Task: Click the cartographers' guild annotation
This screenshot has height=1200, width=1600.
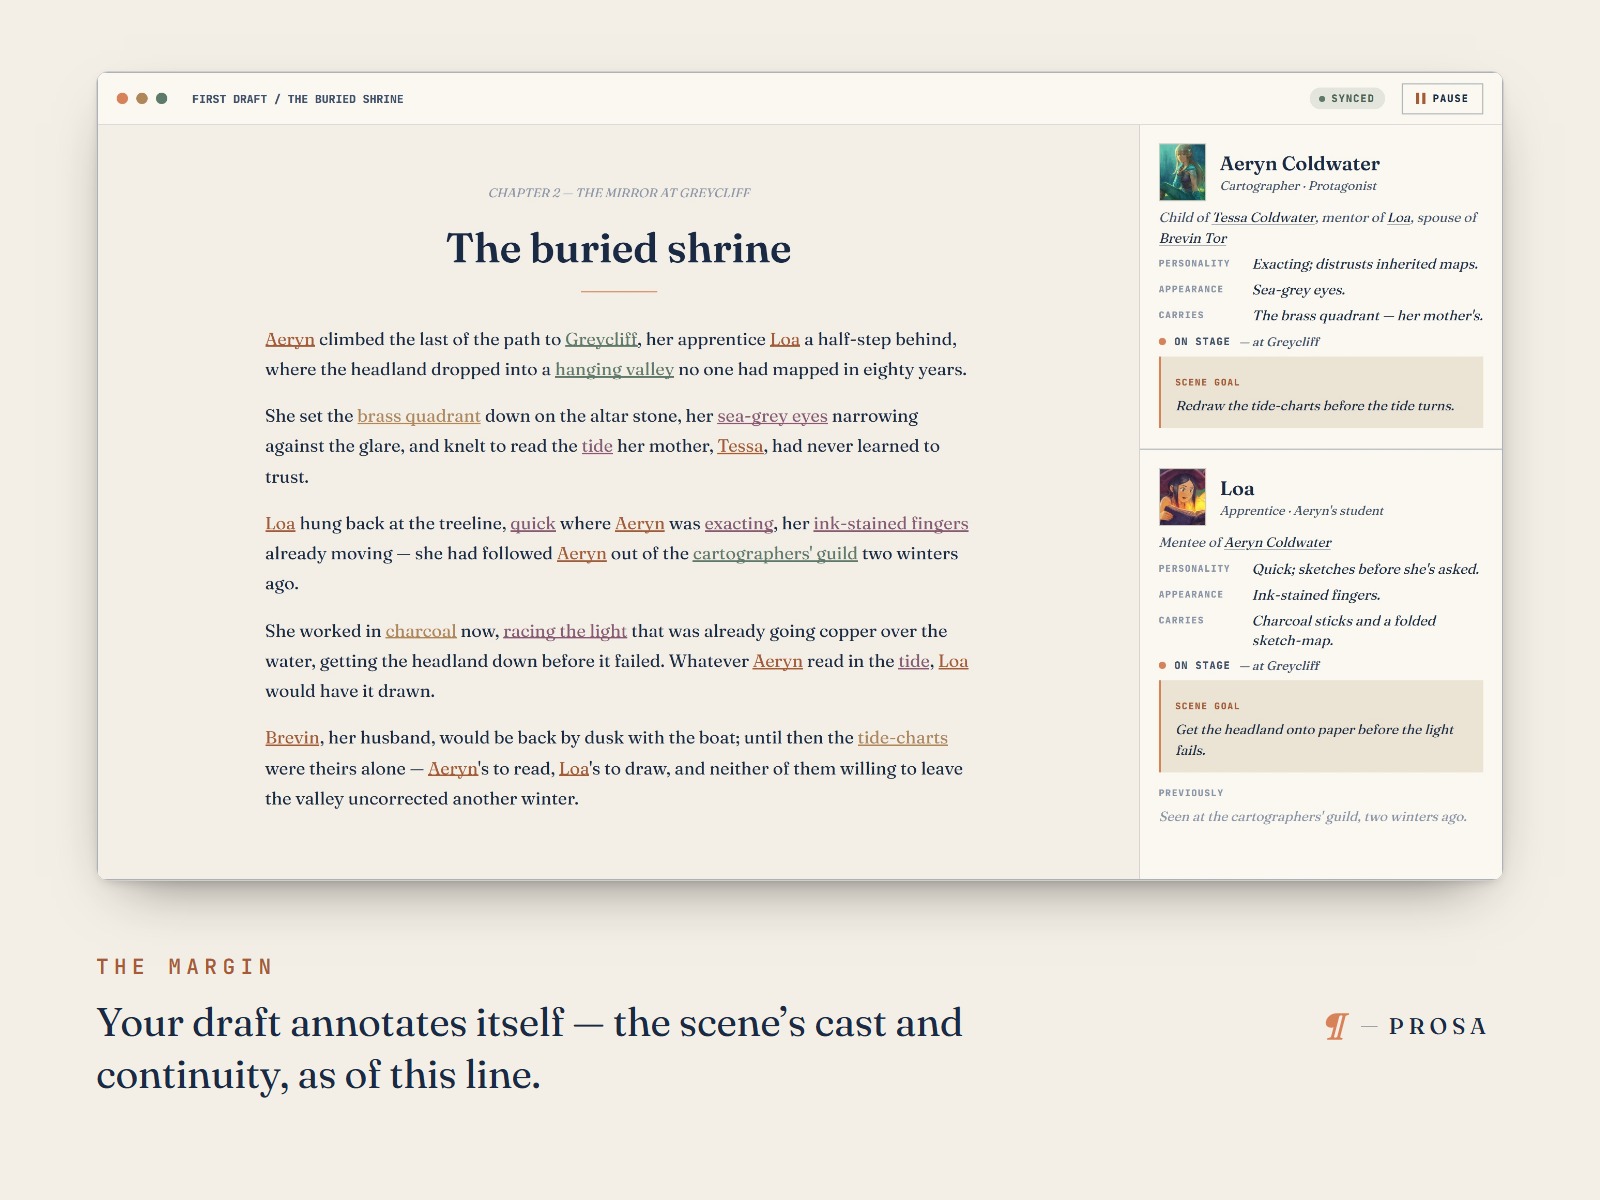Action: point(775,553)
